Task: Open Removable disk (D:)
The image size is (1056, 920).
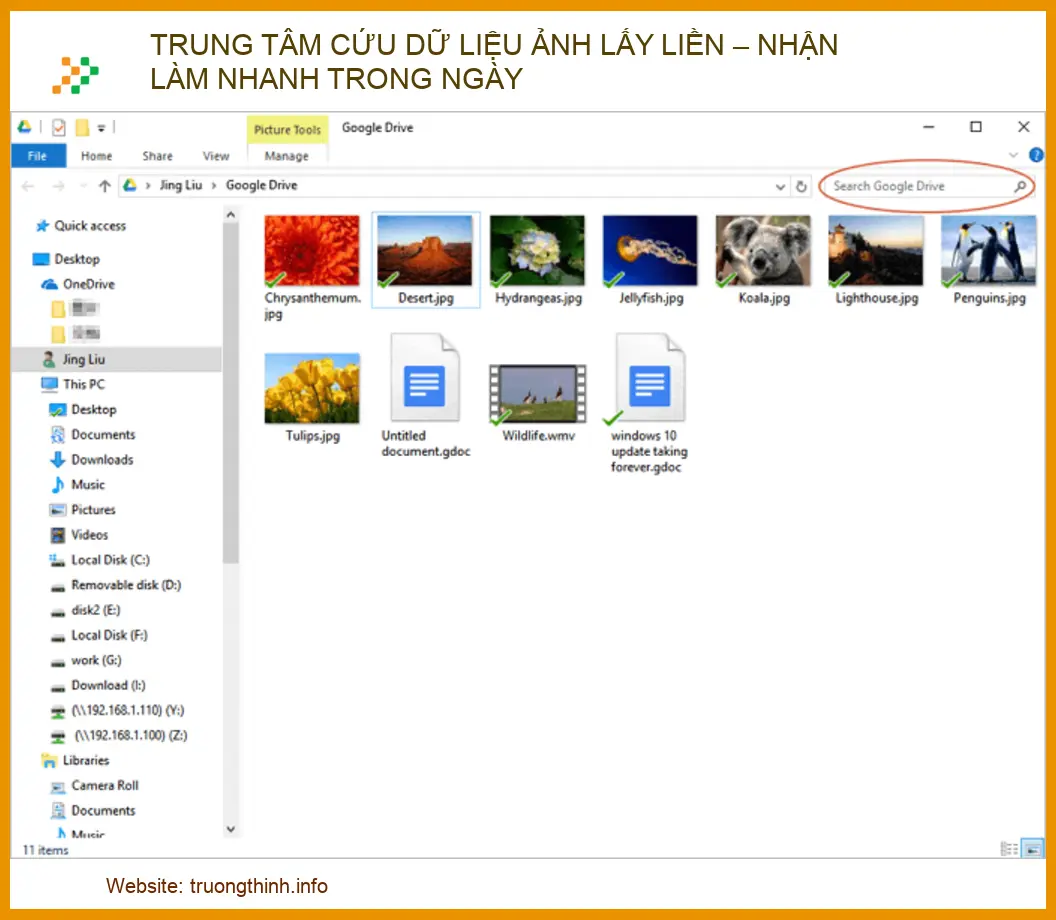Action: 116,585
